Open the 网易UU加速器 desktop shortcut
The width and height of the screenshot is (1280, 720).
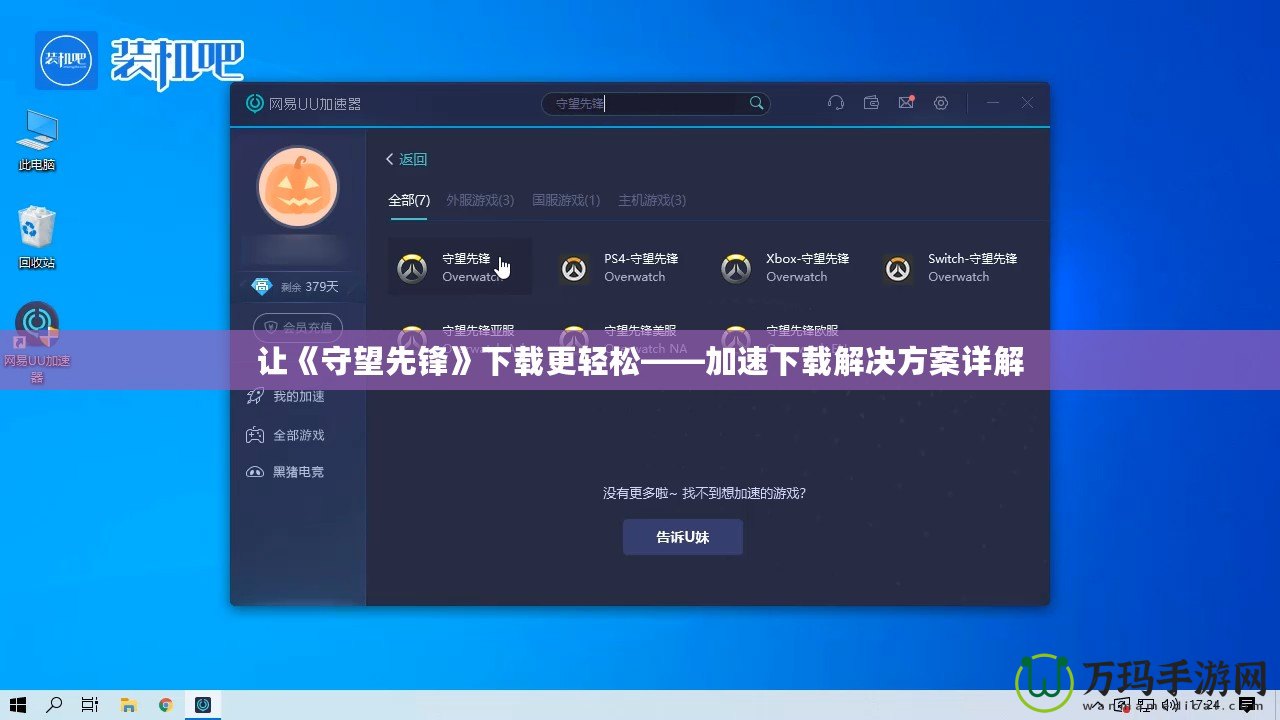(37, 342)
